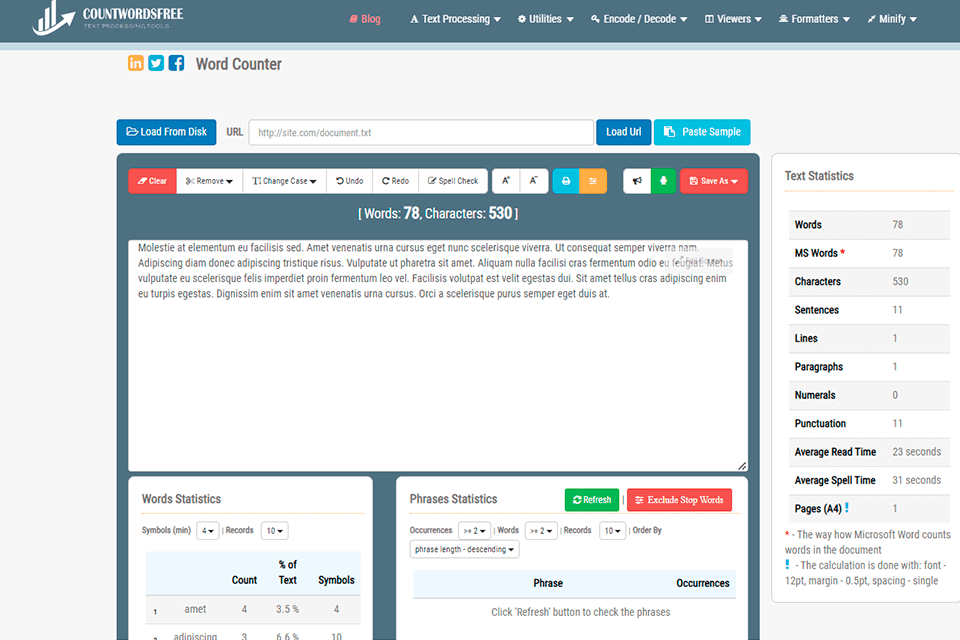Share page on LinkedIn icon
960x640 pixels.
tap(135, 63)
